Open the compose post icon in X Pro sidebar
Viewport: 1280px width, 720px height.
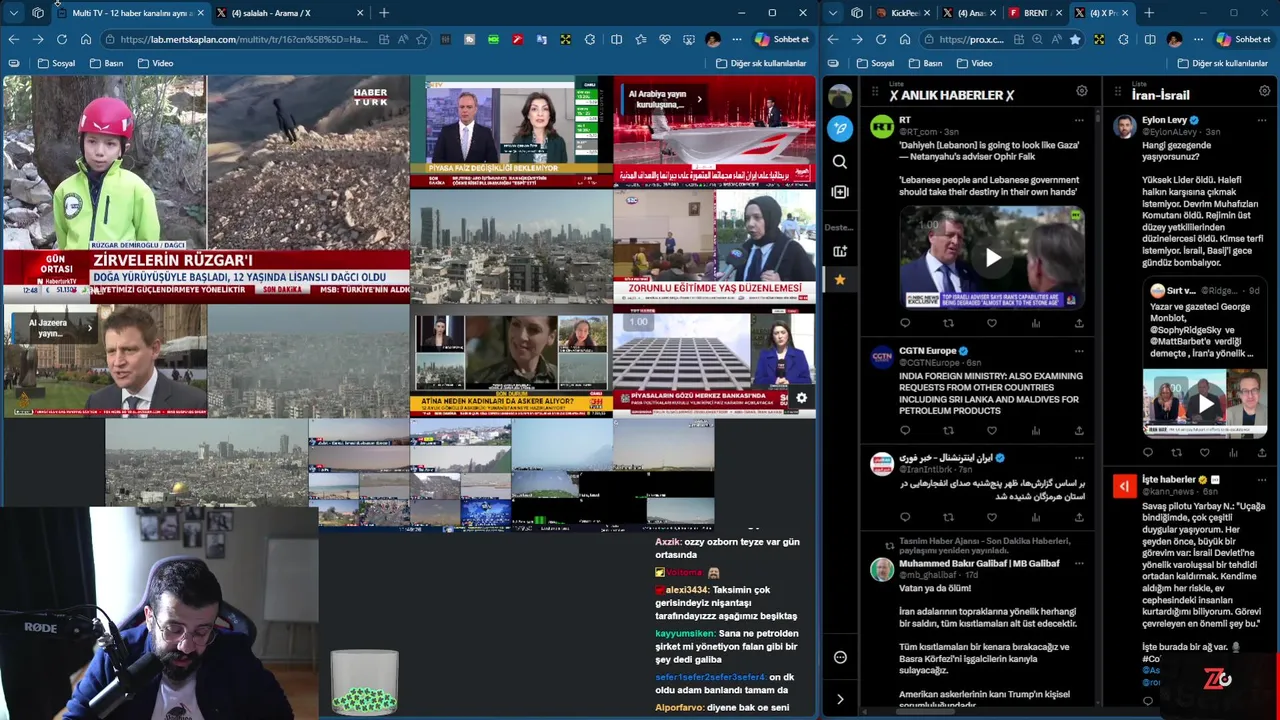[840, 128]
